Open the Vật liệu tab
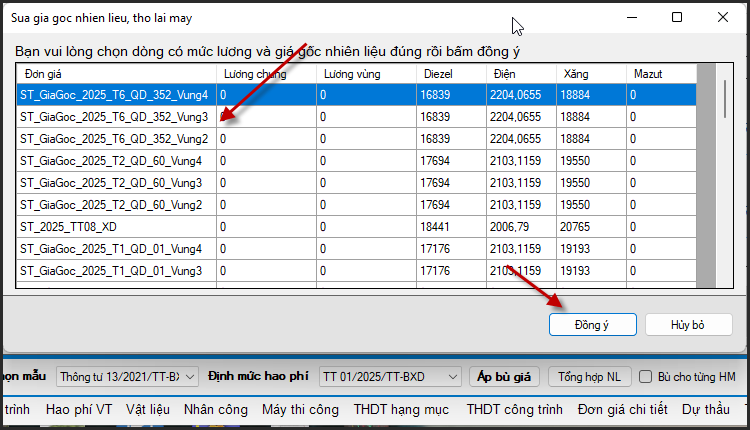 click(x=147, y=409)
